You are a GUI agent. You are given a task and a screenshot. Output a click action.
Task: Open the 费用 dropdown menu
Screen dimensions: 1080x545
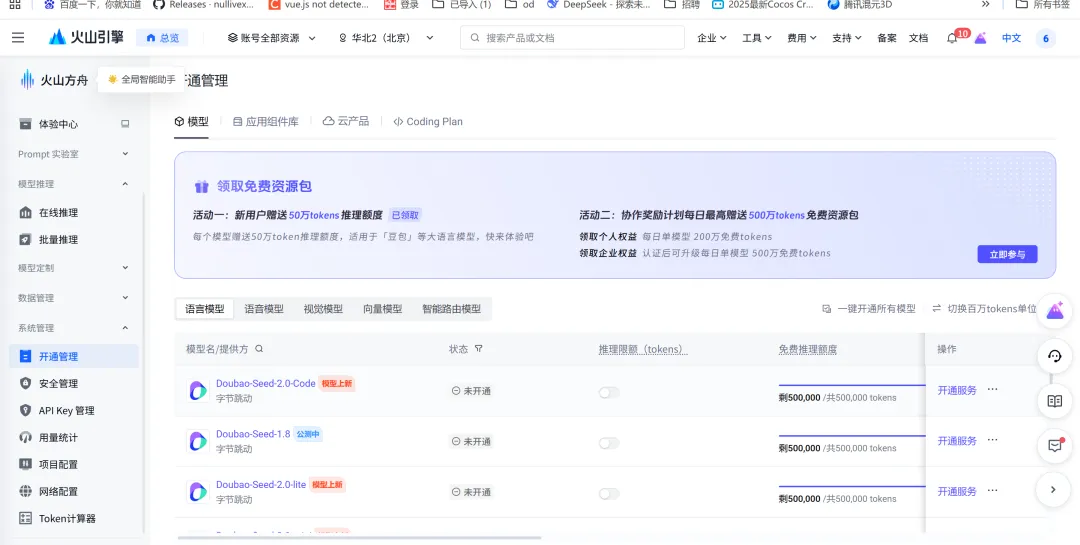pos(802,38)
